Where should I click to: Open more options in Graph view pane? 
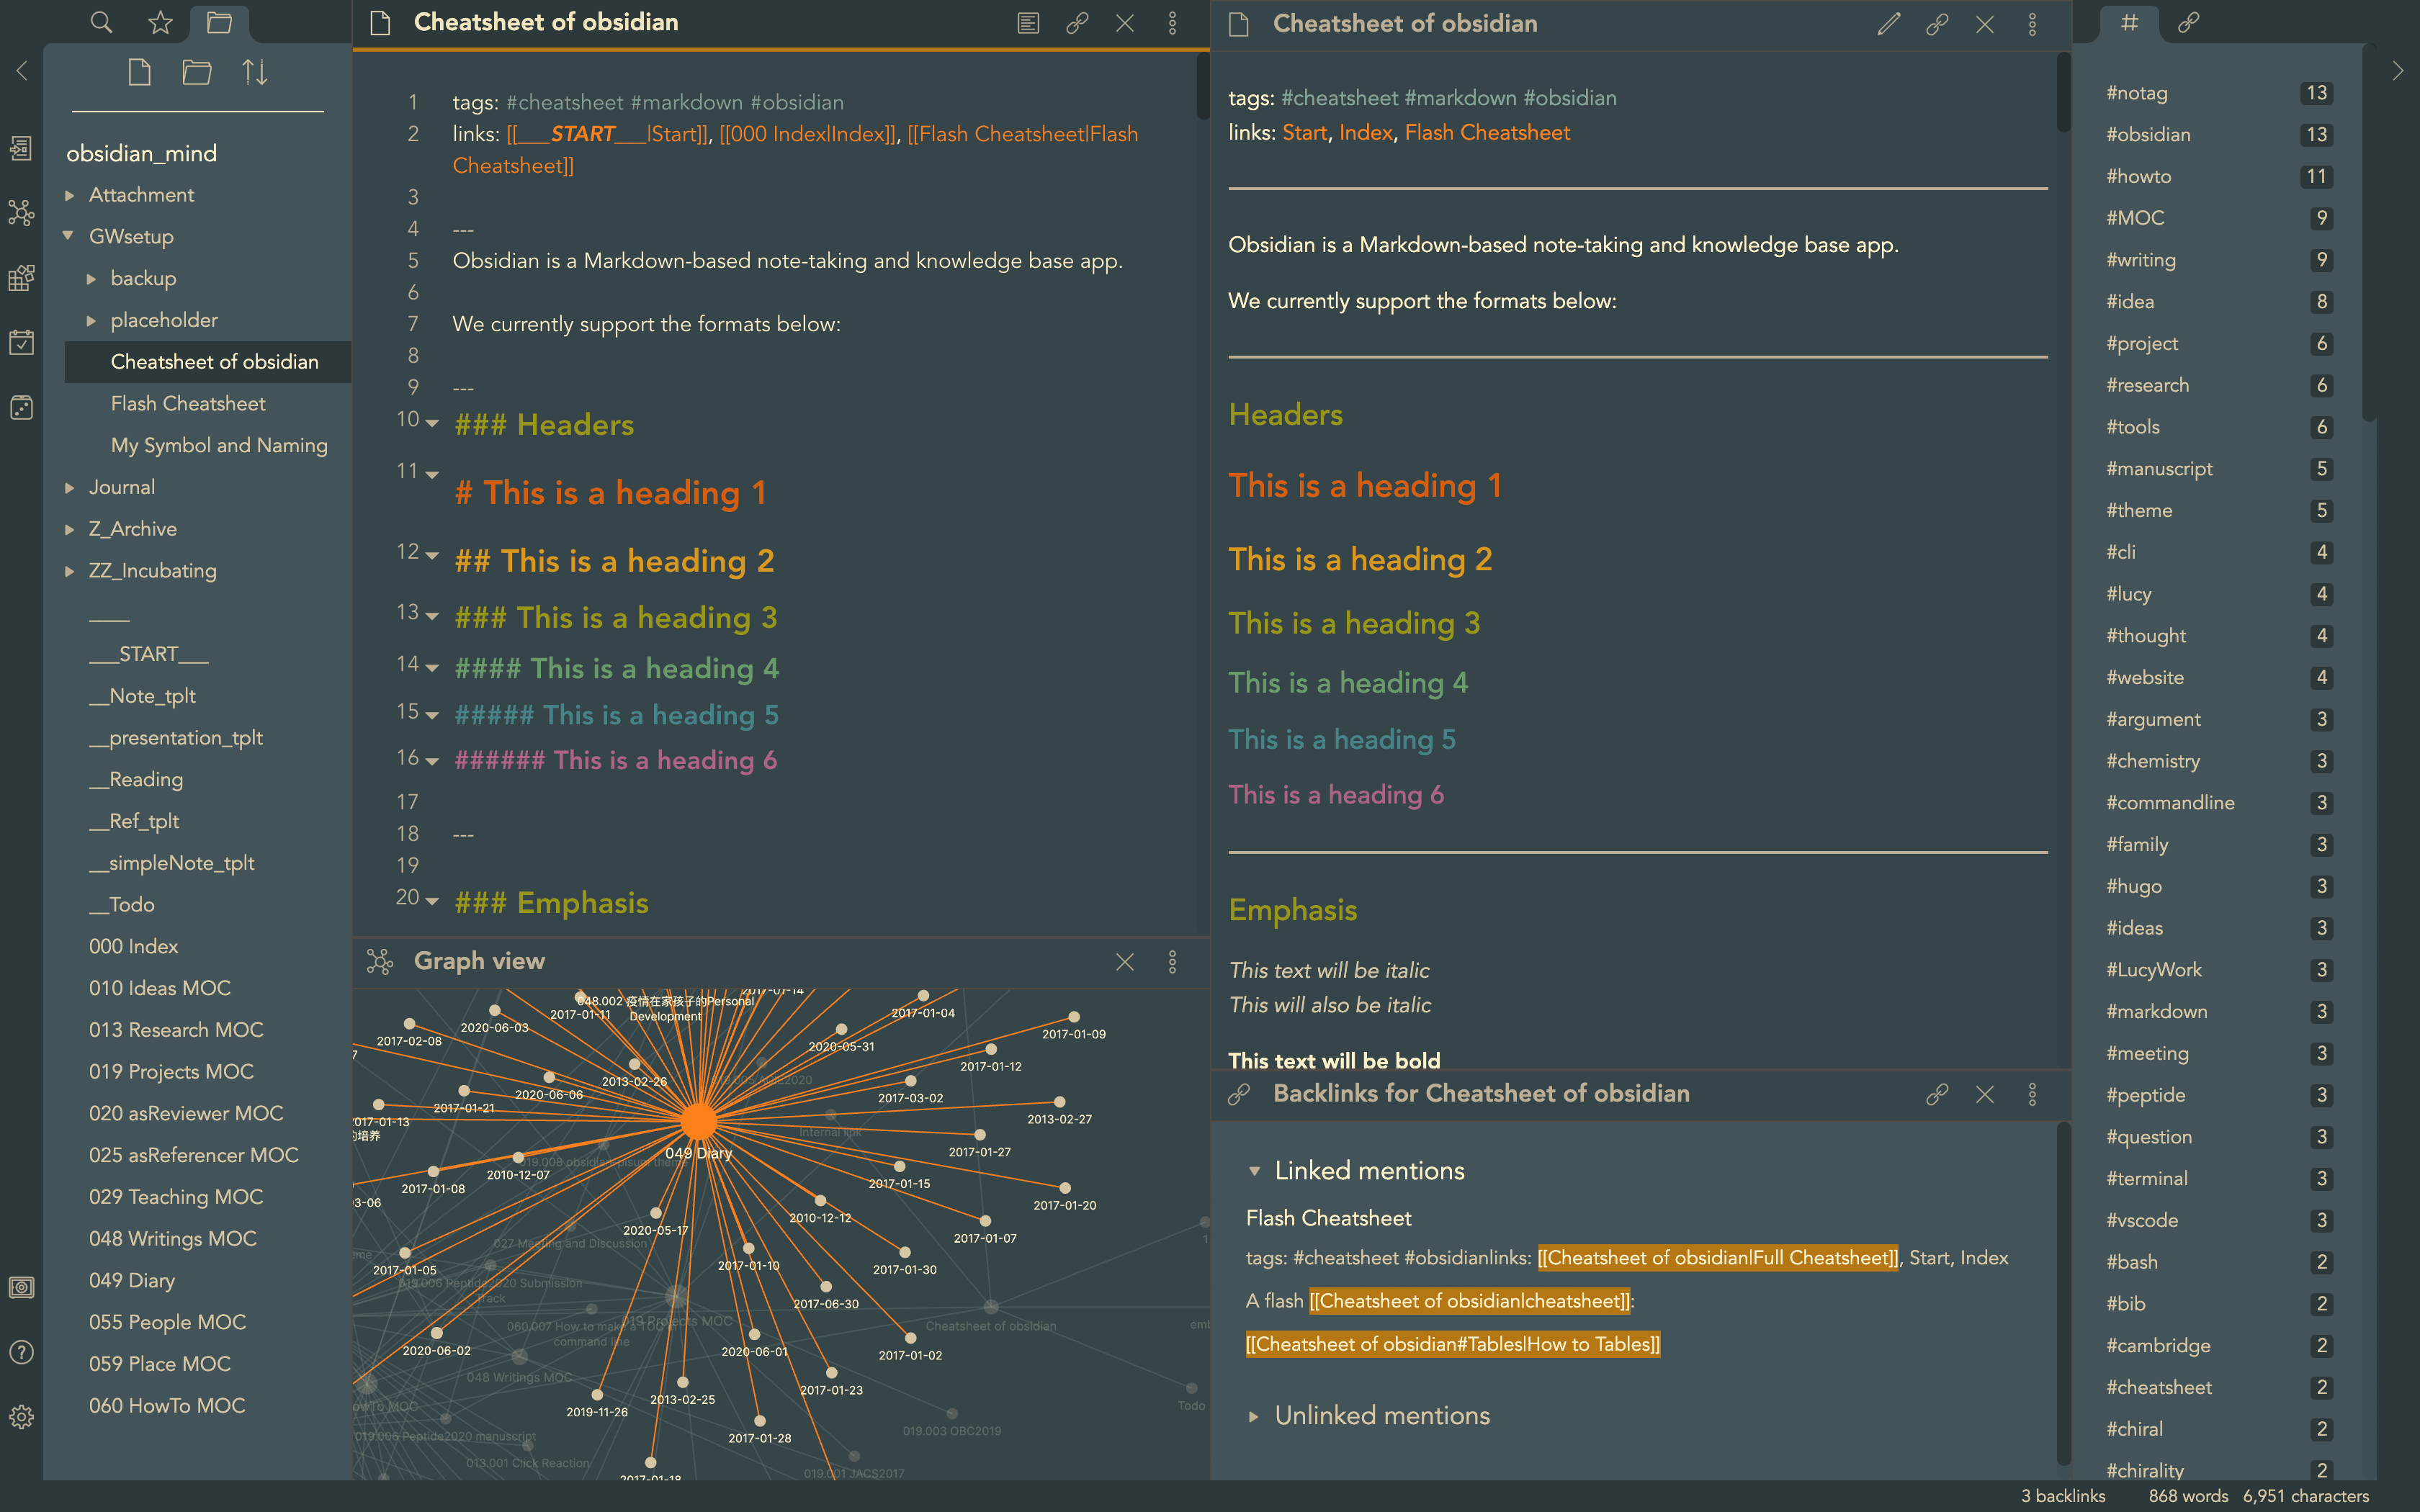pyautogui.click(x=1172, y=961)
